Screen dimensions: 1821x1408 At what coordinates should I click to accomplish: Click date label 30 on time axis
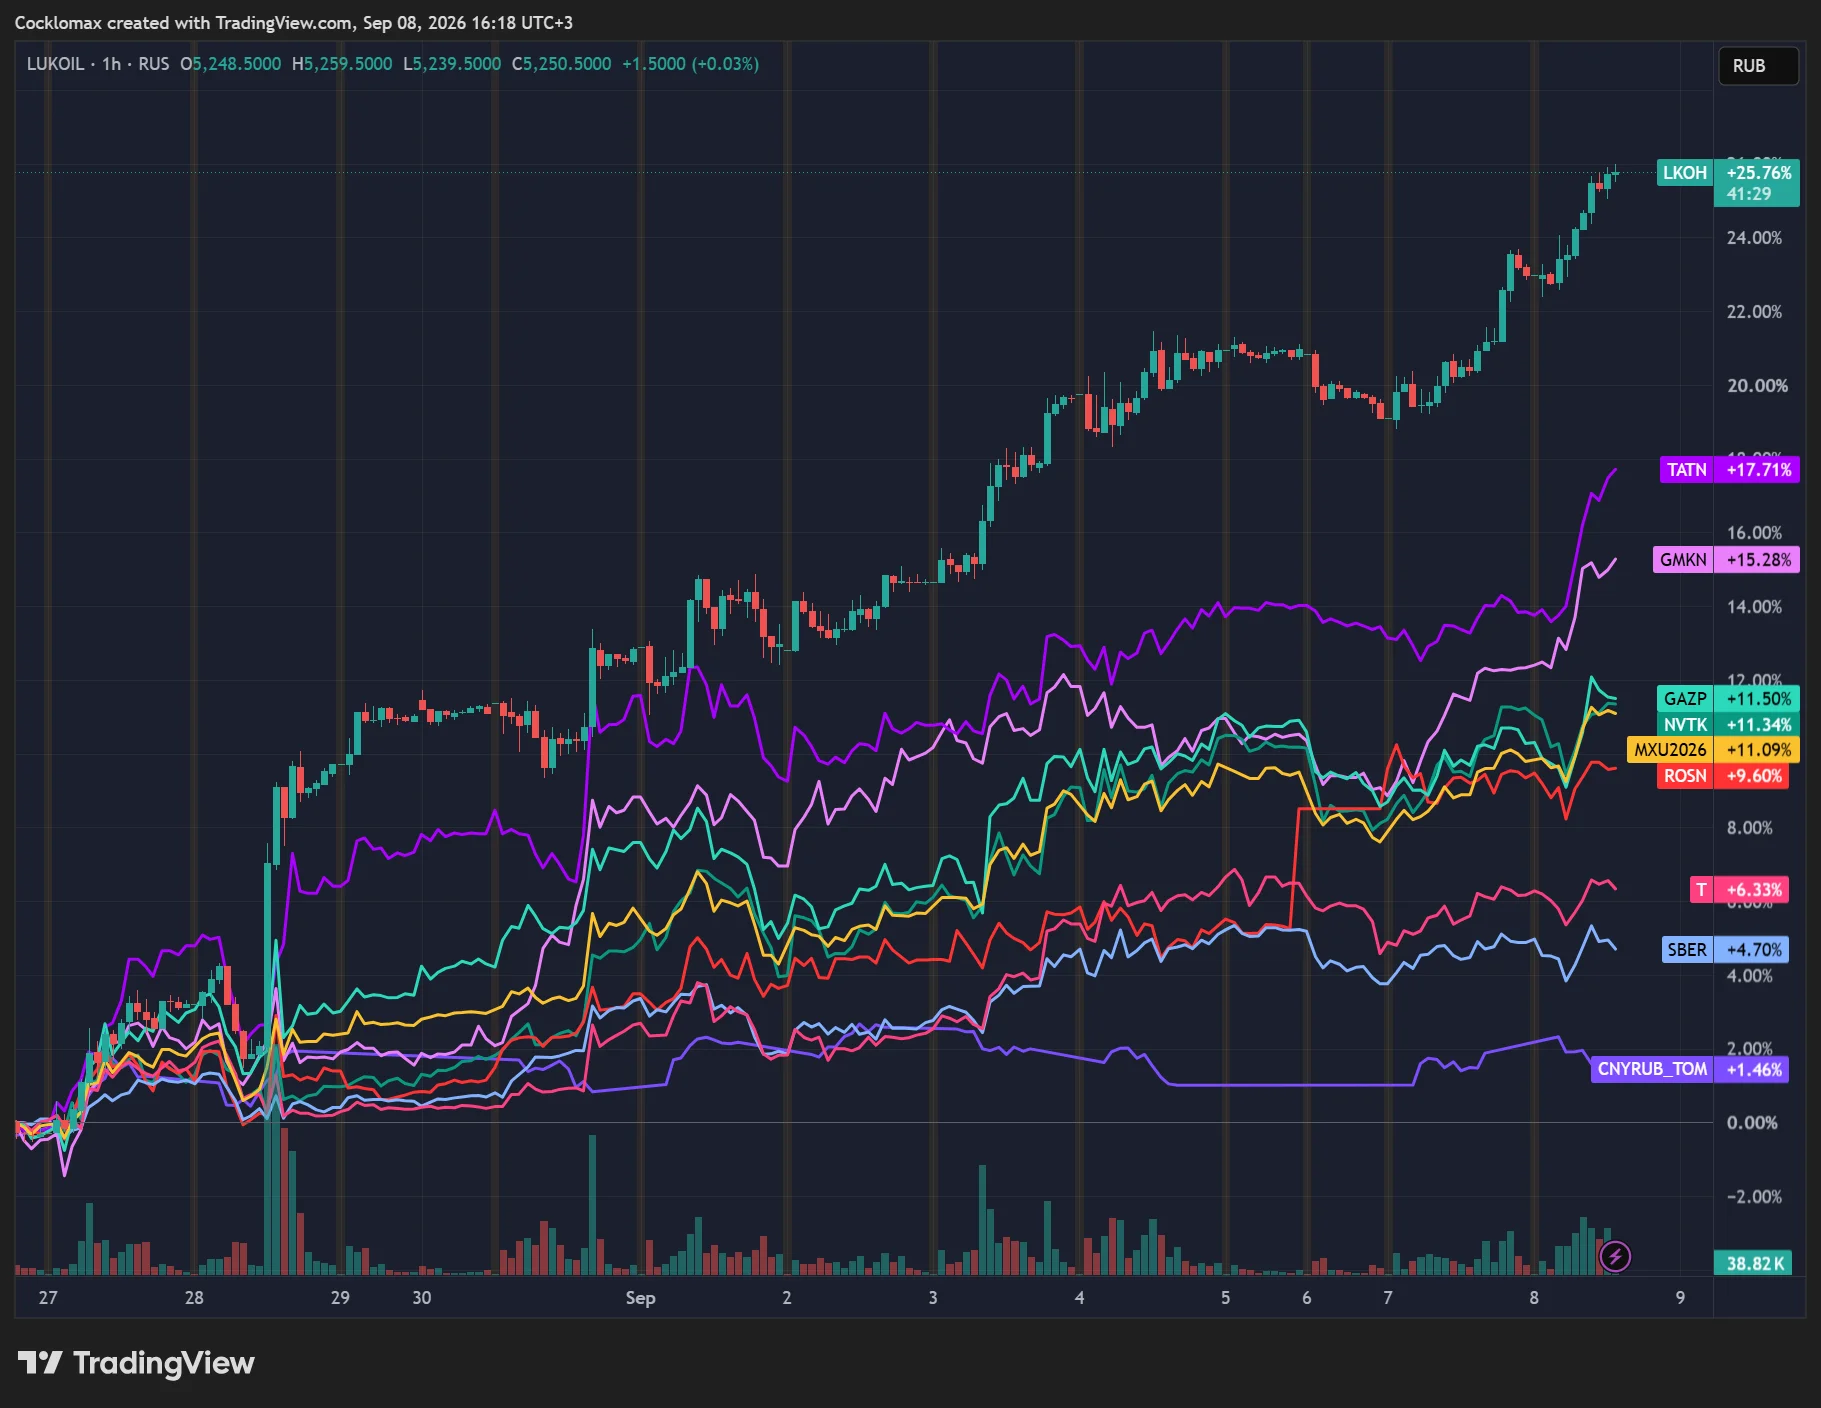pyautogui.click(x=422, y=1298)
